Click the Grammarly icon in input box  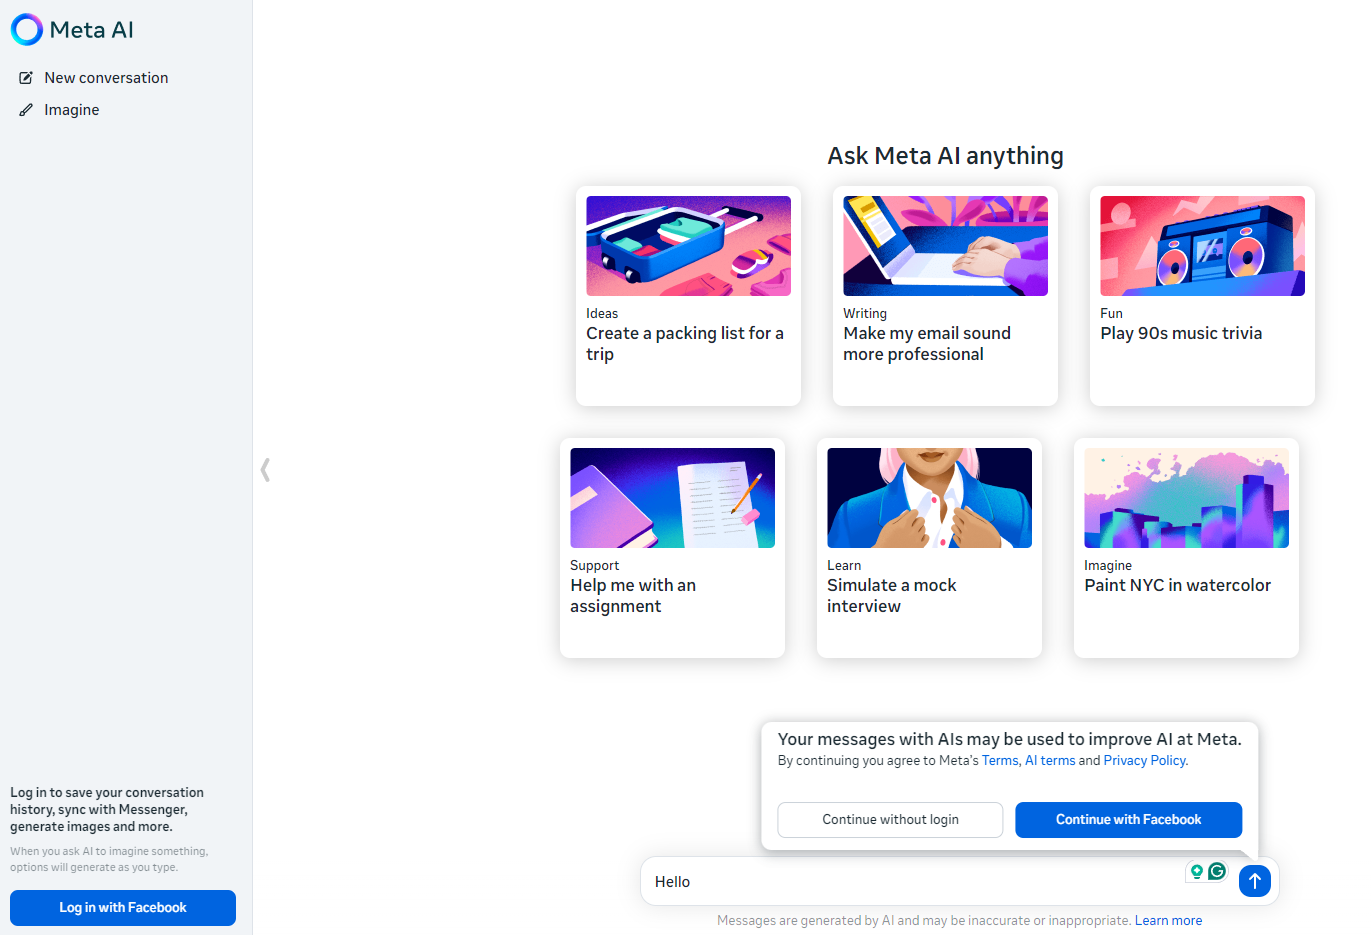click(1217, 871)
